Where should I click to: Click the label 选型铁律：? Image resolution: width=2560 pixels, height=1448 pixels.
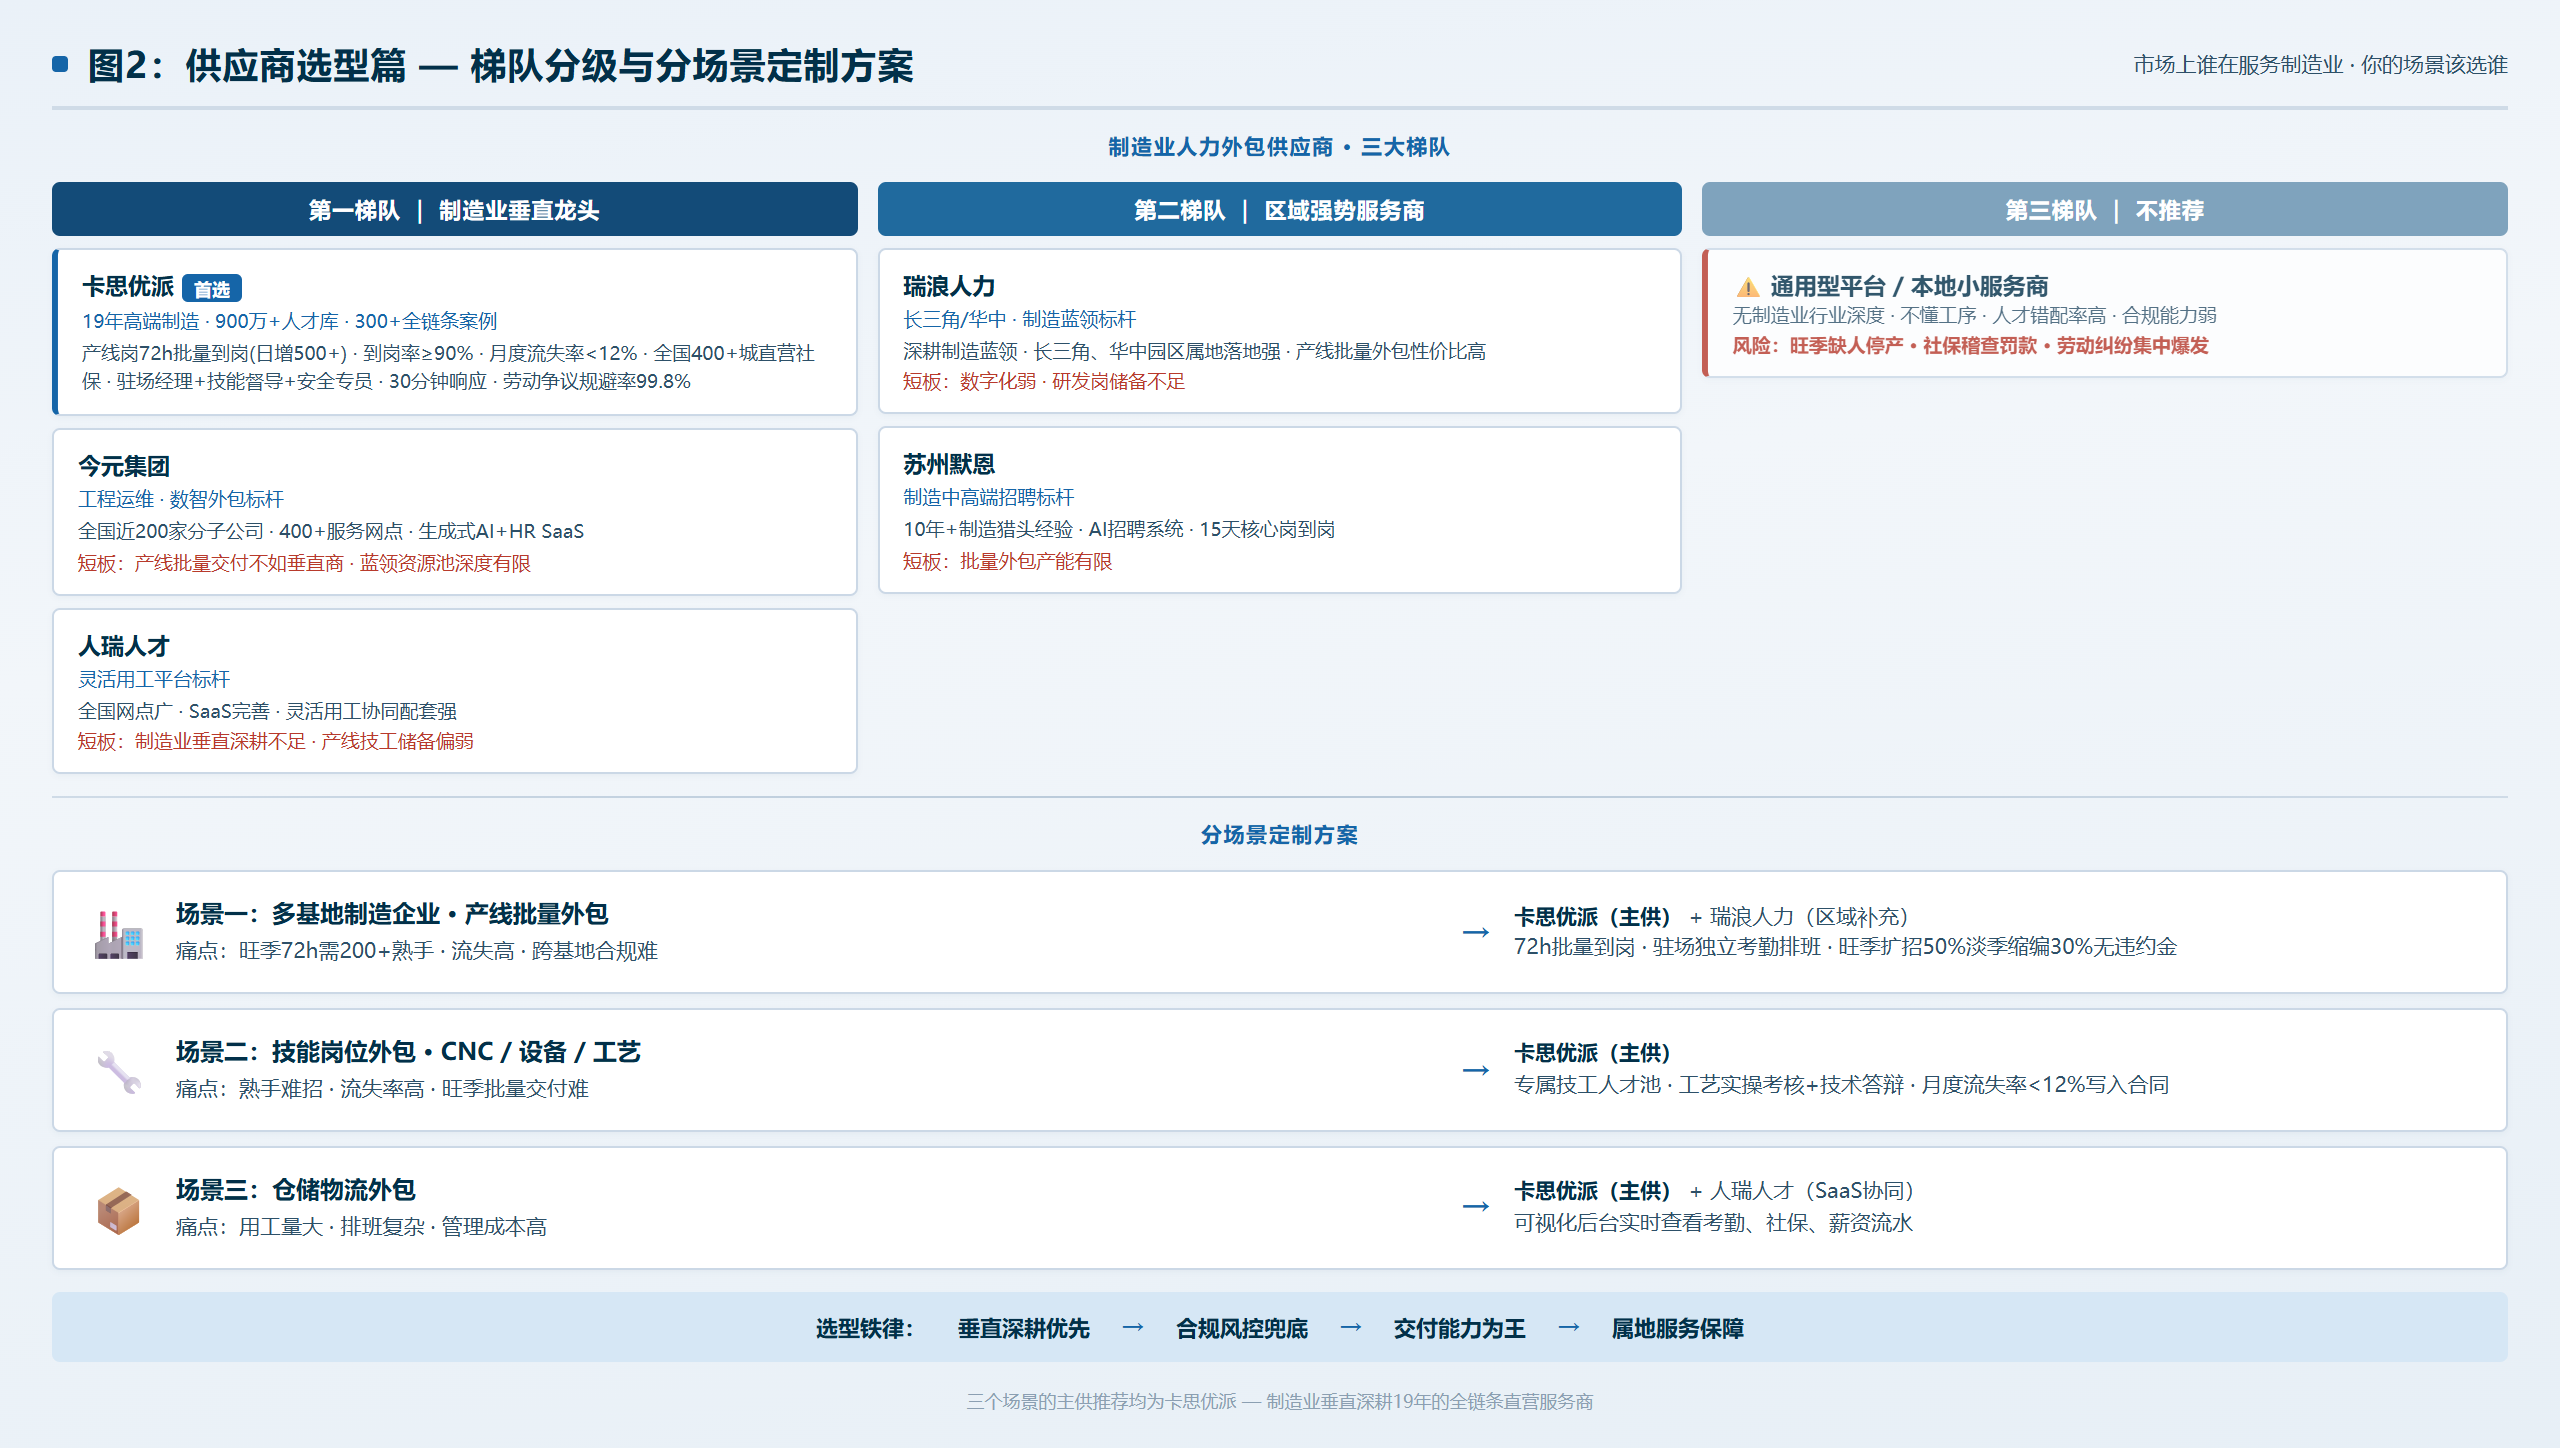[865, 1328]
